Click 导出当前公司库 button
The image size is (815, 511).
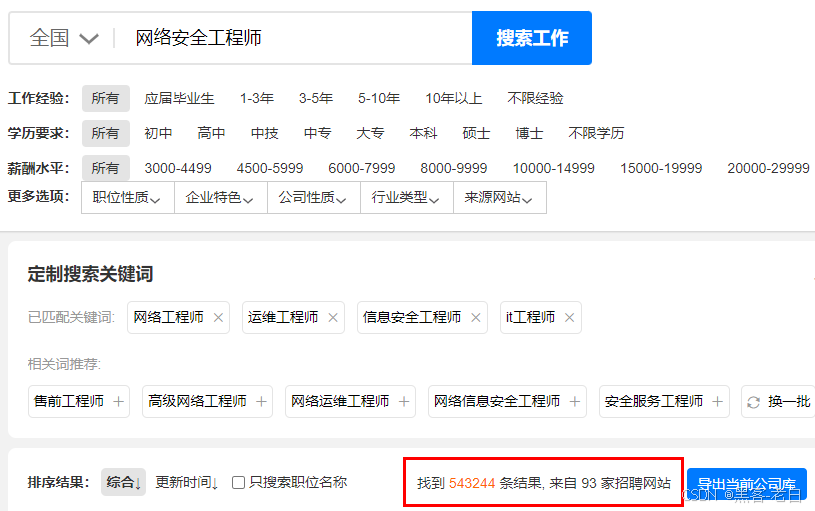coord(746,484)
